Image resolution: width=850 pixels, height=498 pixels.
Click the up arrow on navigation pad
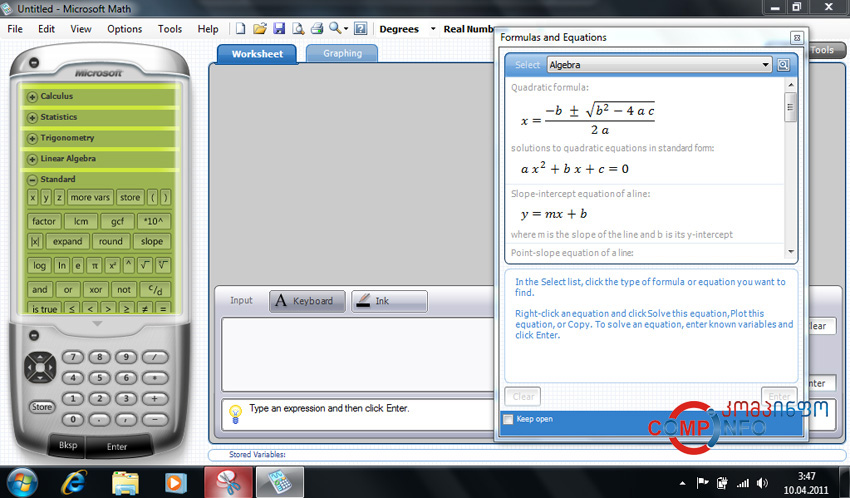coord(40,358)
